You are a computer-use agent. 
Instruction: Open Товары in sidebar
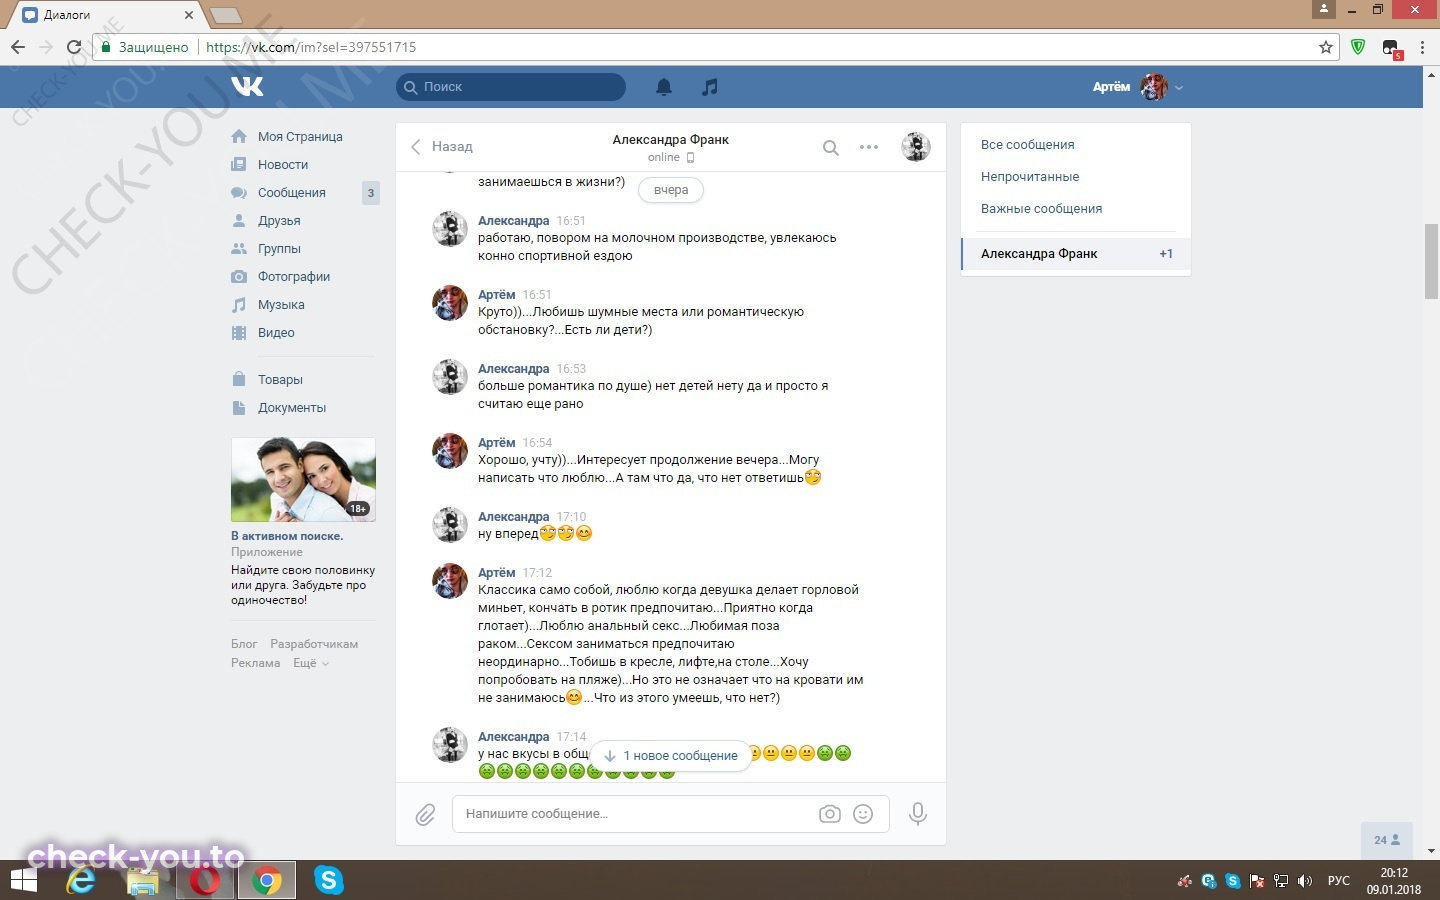coord(280,380)
